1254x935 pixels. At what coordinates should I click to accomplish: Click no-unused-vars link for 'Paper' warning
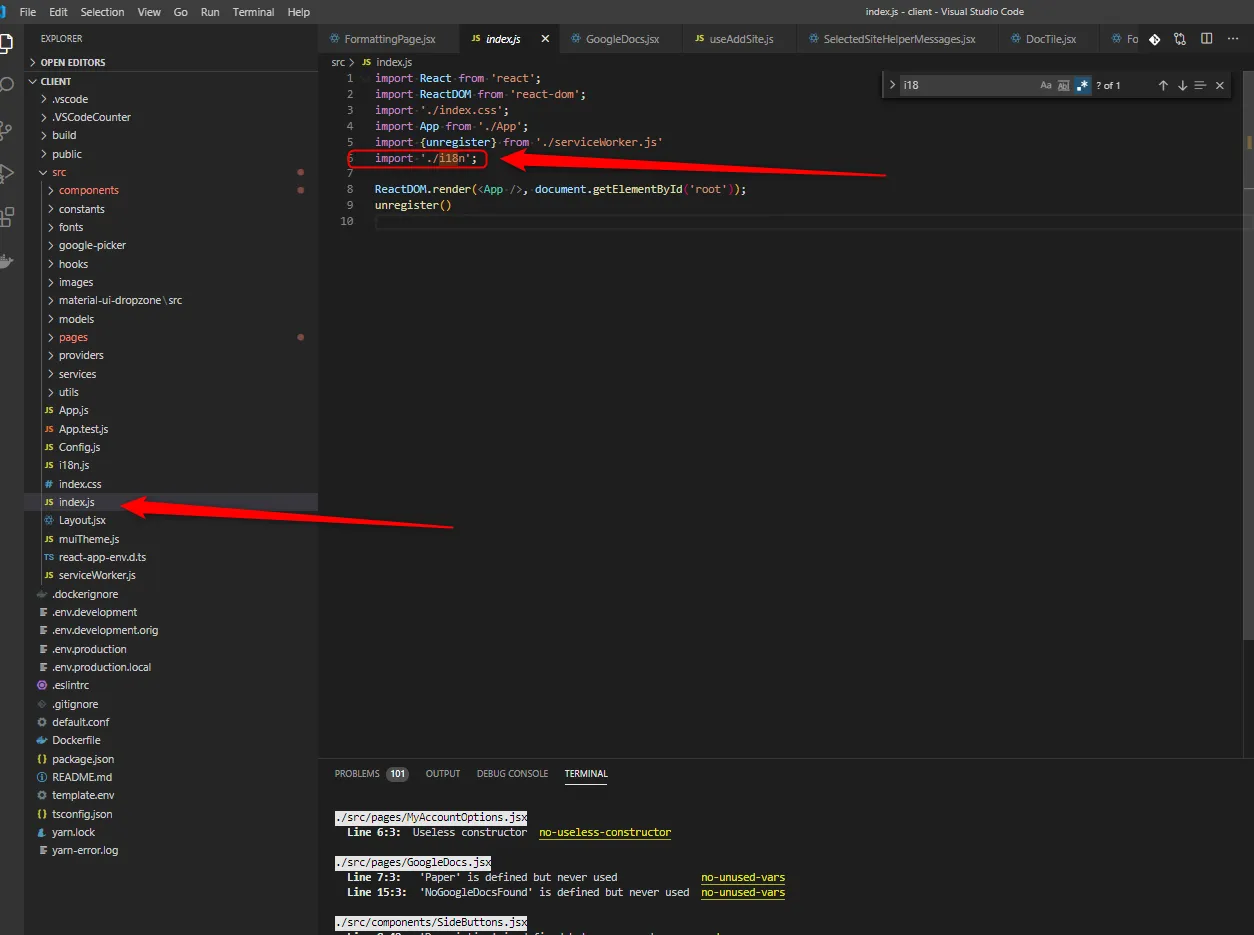coord(743,878)
